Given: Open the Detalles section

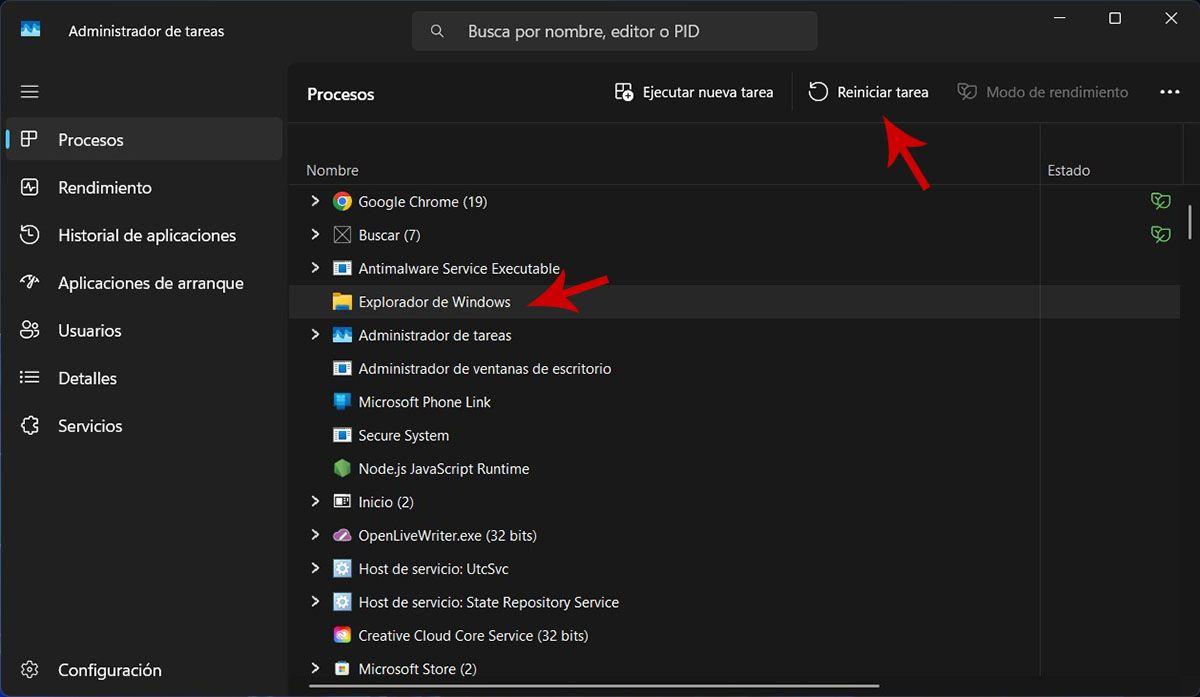Looking at the screenshot, I should click(144, 378).
